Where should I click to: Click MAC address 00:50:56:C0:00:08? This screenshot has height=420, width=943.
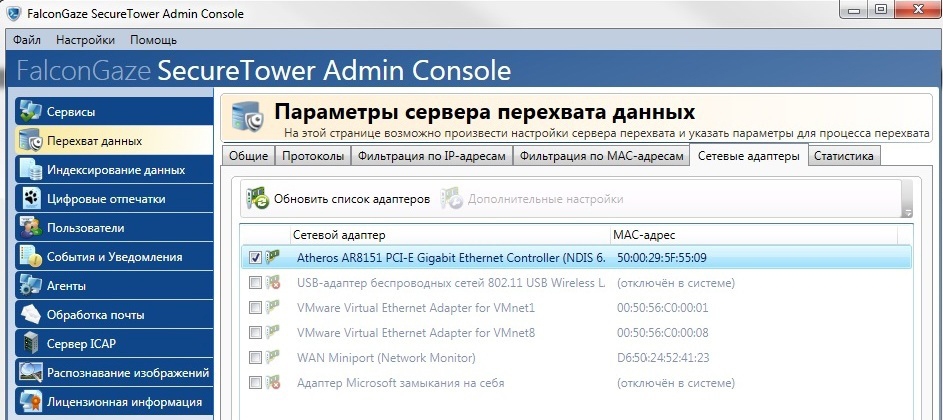(x=662, y=333)
